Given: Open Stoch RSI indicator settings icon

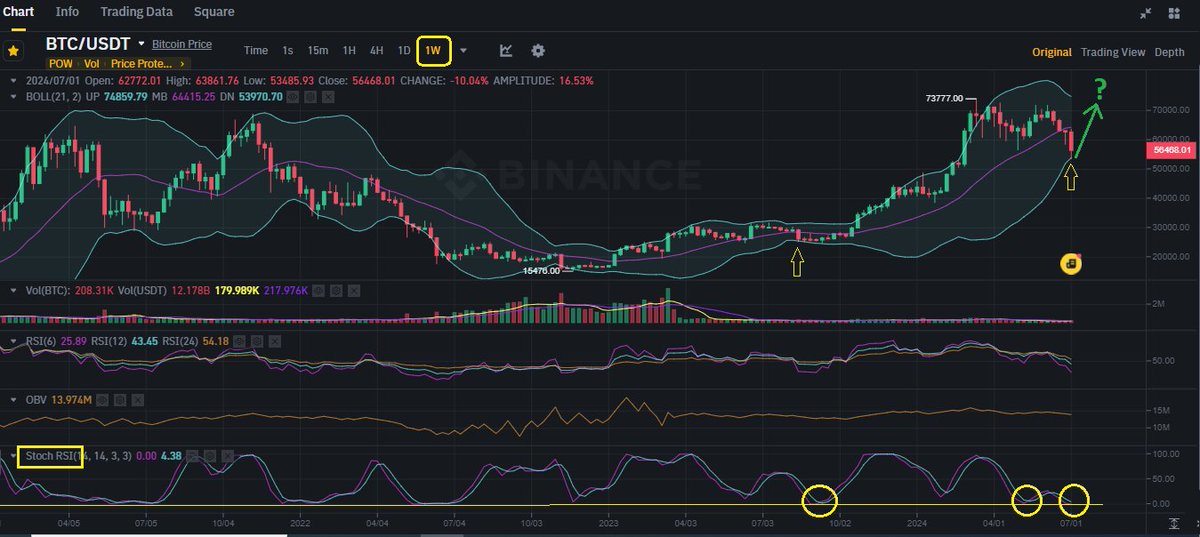Looking at the screenshot, I should tap(211, 457).
